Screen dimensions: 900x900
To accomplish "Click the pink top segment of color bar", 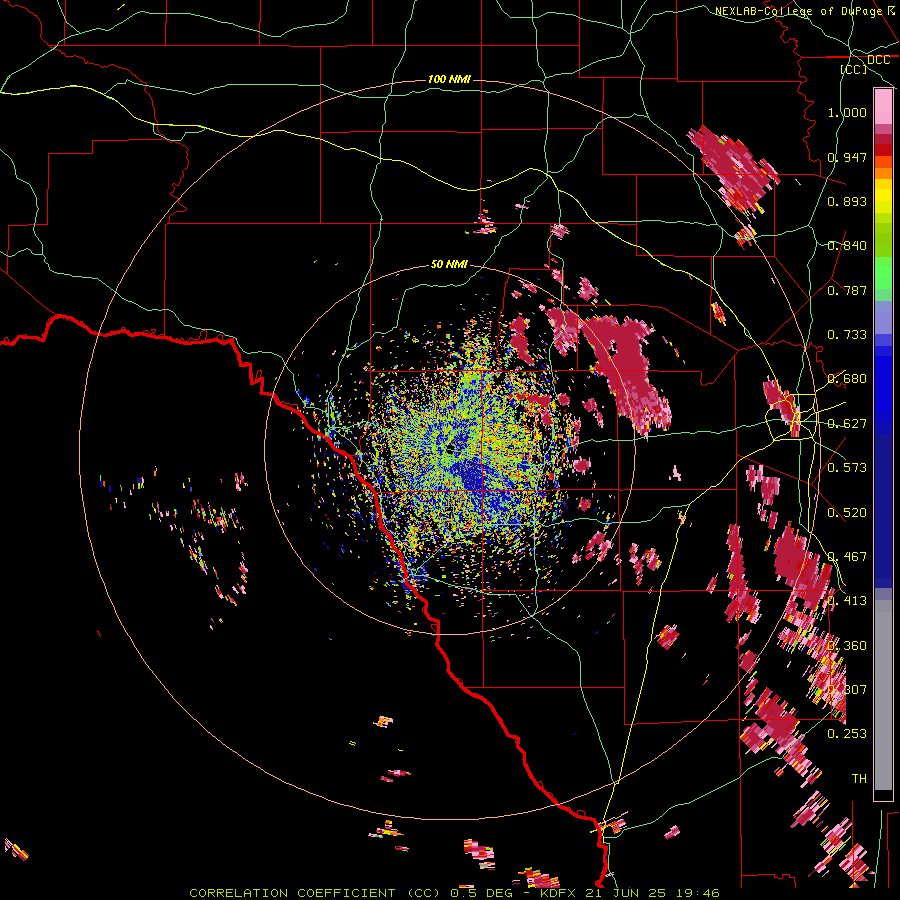I will (883, 106).
